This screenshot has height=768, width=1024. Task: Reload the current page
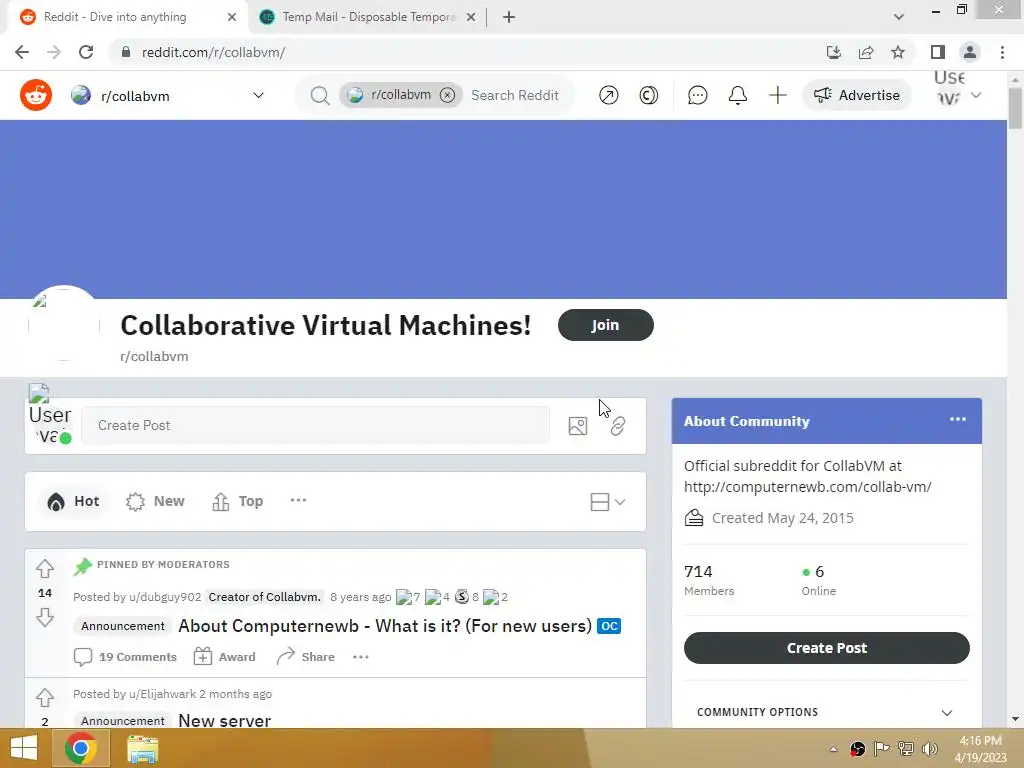pos(86,52)
